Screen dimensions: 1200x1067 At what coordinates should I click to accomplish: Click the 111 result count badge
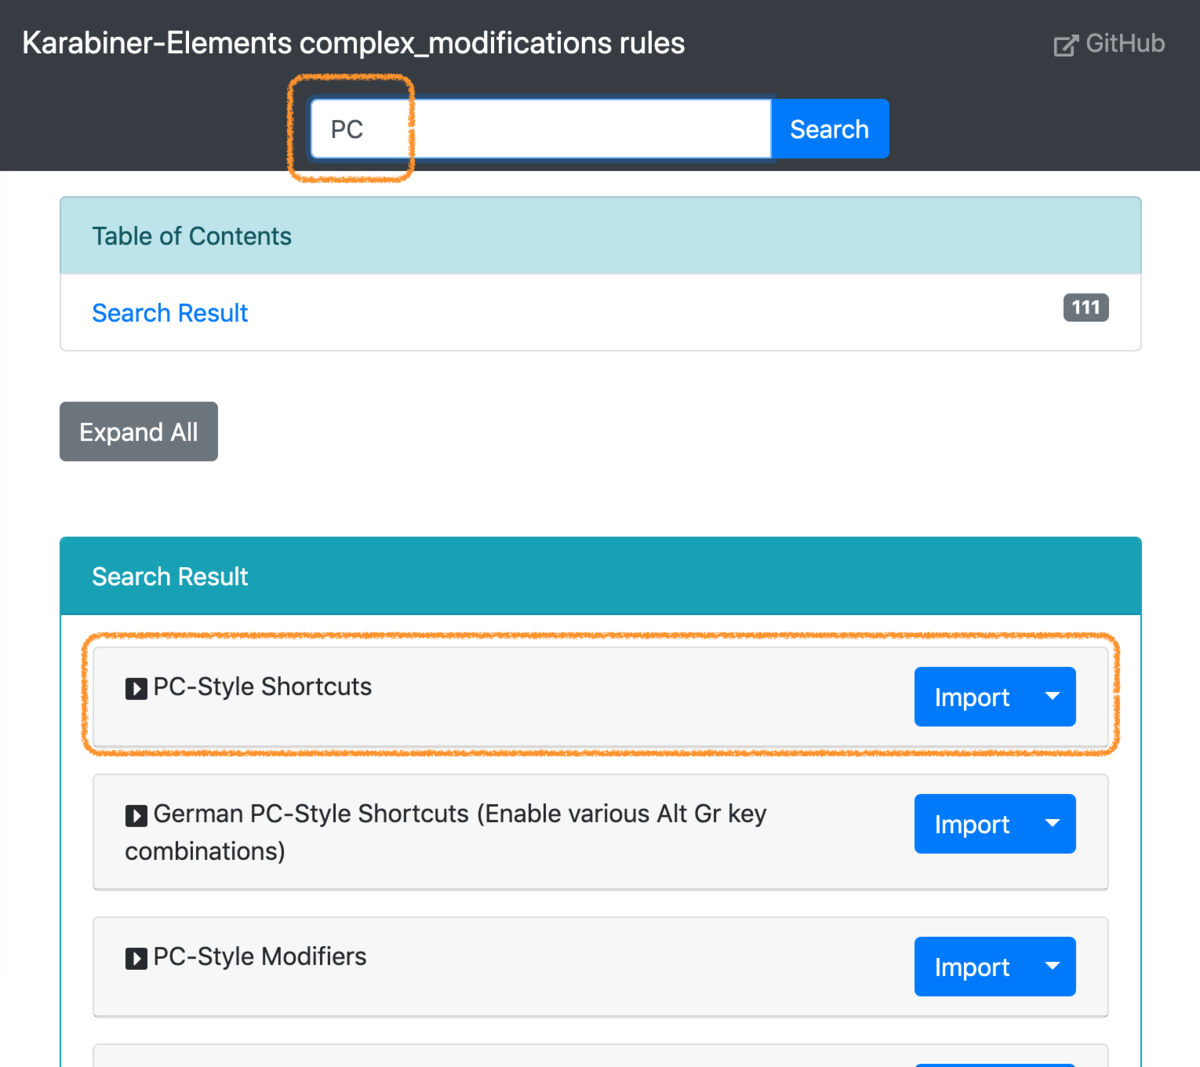coord(1086,308)
